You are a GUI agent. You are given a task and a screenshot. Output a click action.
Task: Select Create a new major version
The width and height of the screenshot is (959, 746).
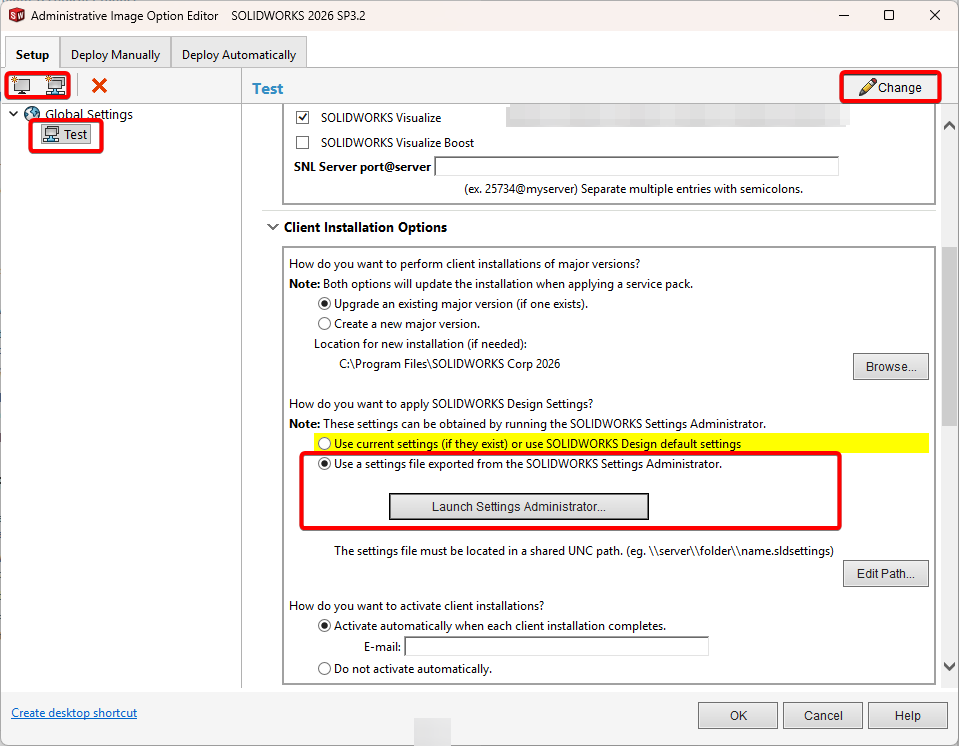click(324, 324)
